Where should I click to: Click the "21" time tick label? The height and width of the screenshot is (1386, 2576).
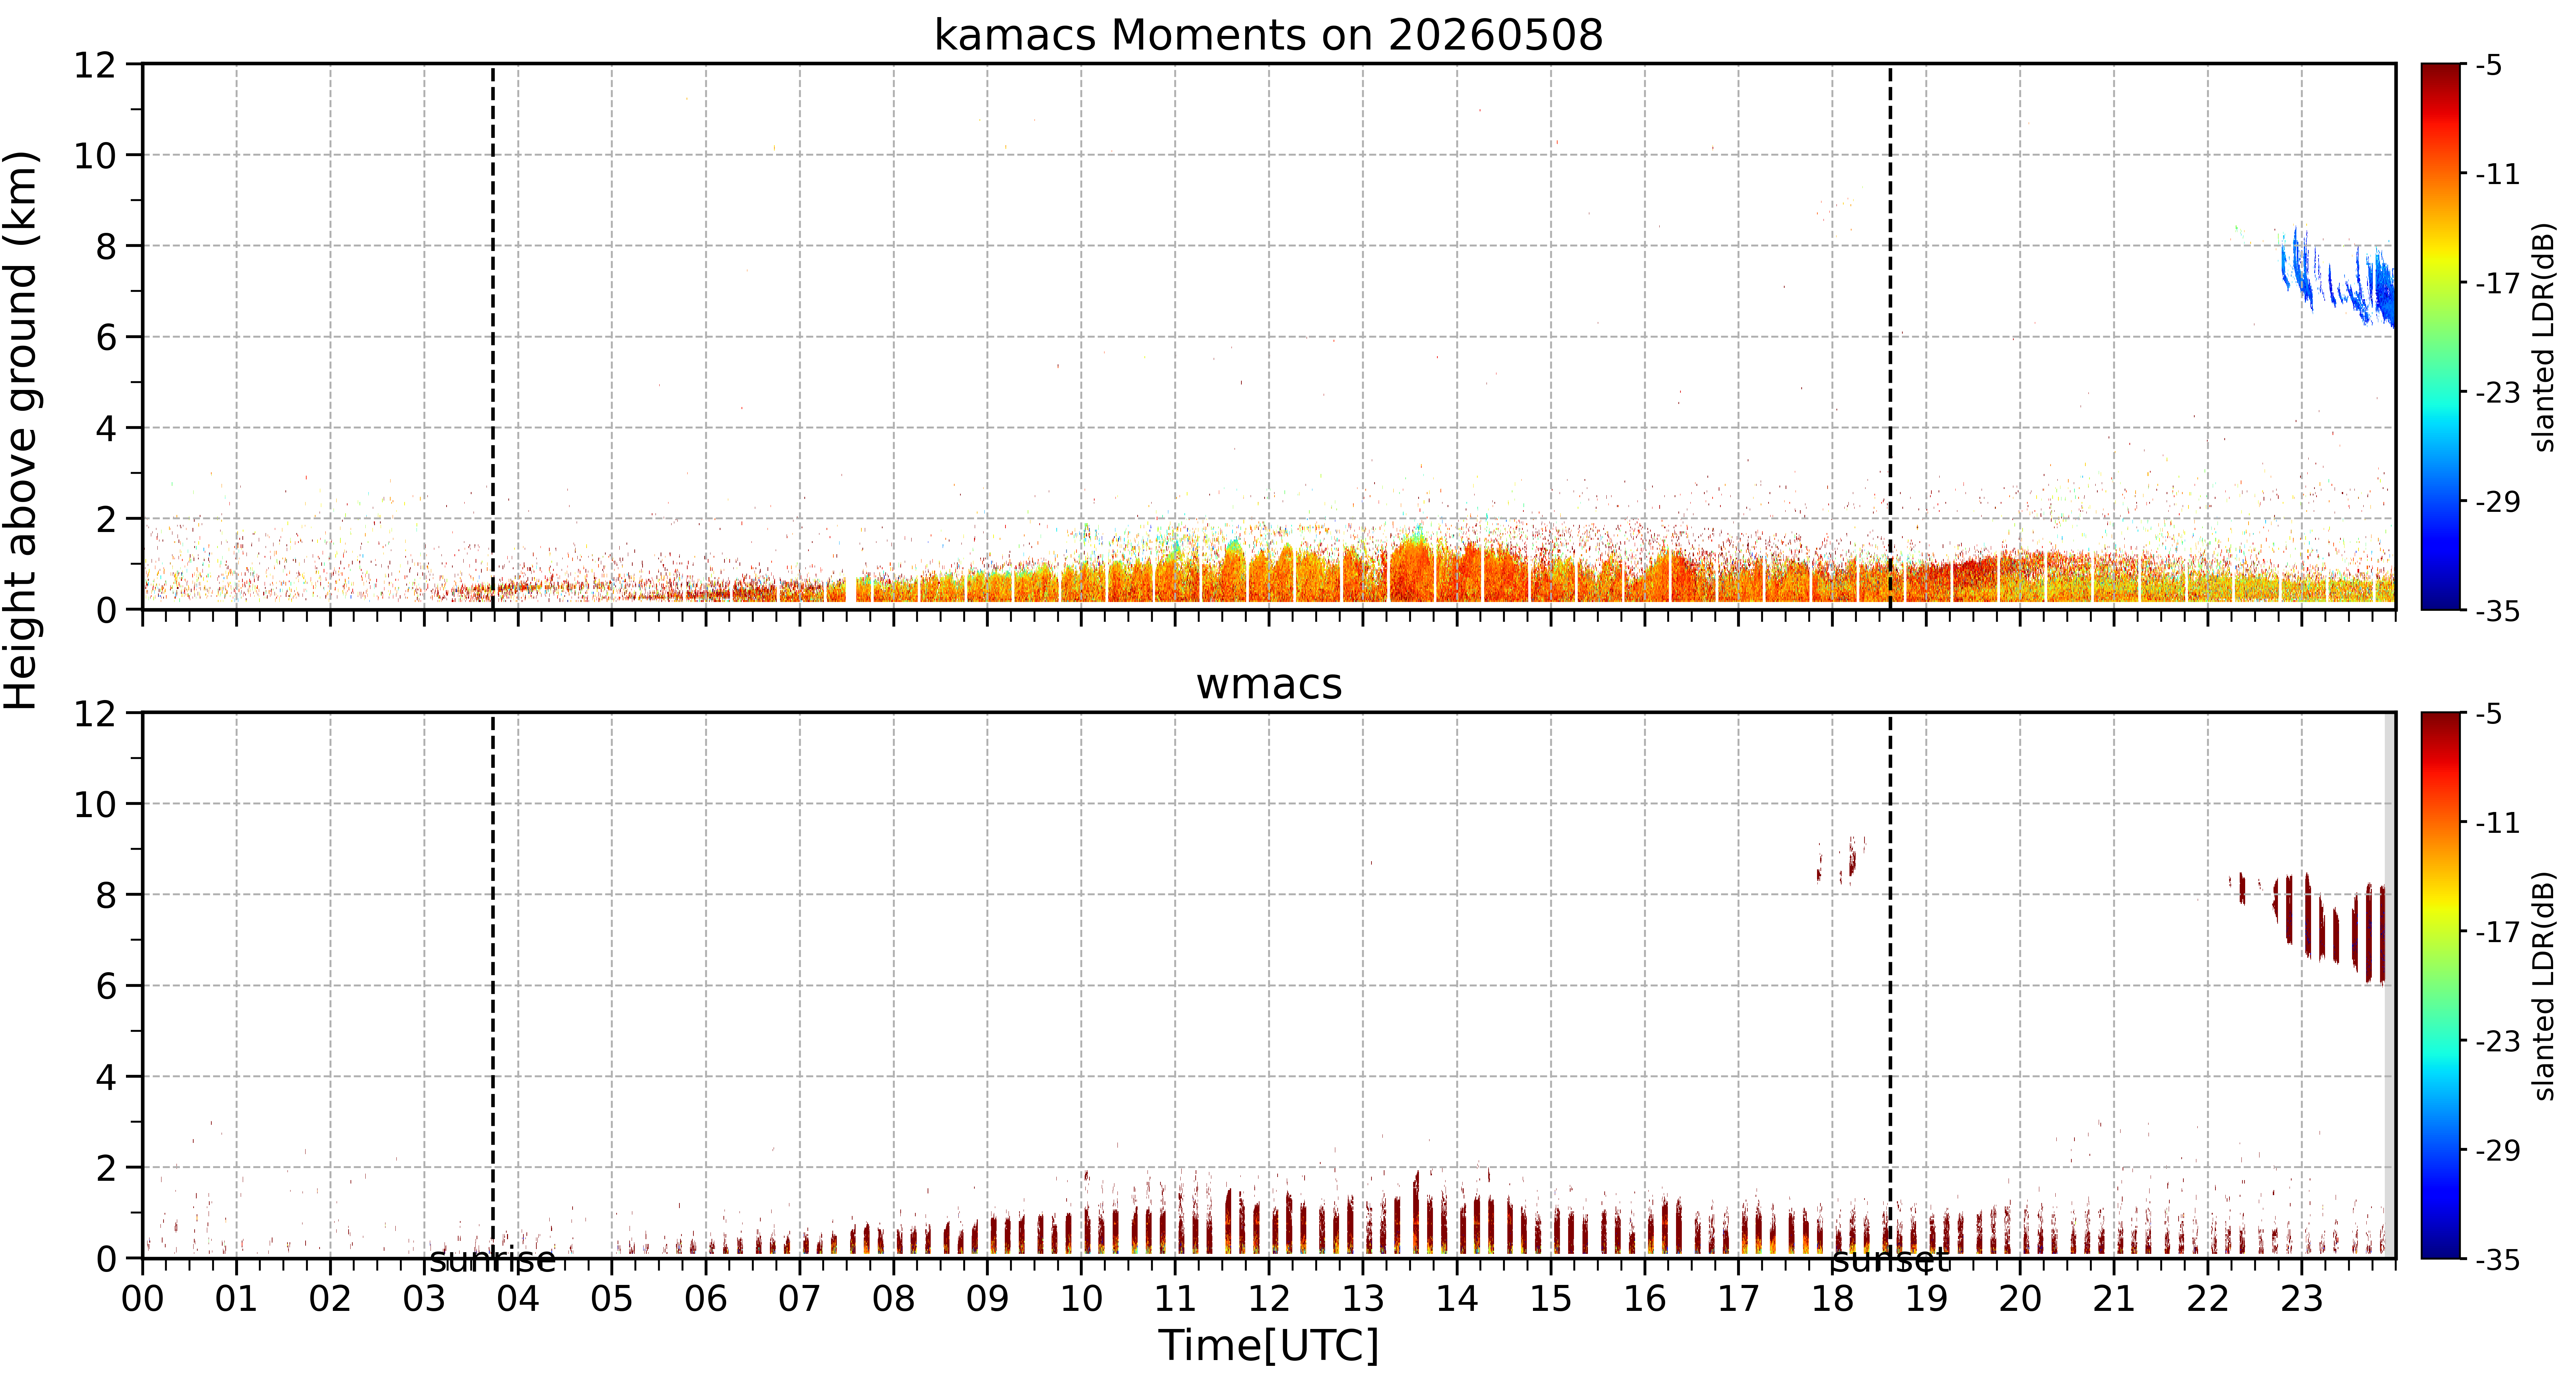(x=2114, y=1299)
